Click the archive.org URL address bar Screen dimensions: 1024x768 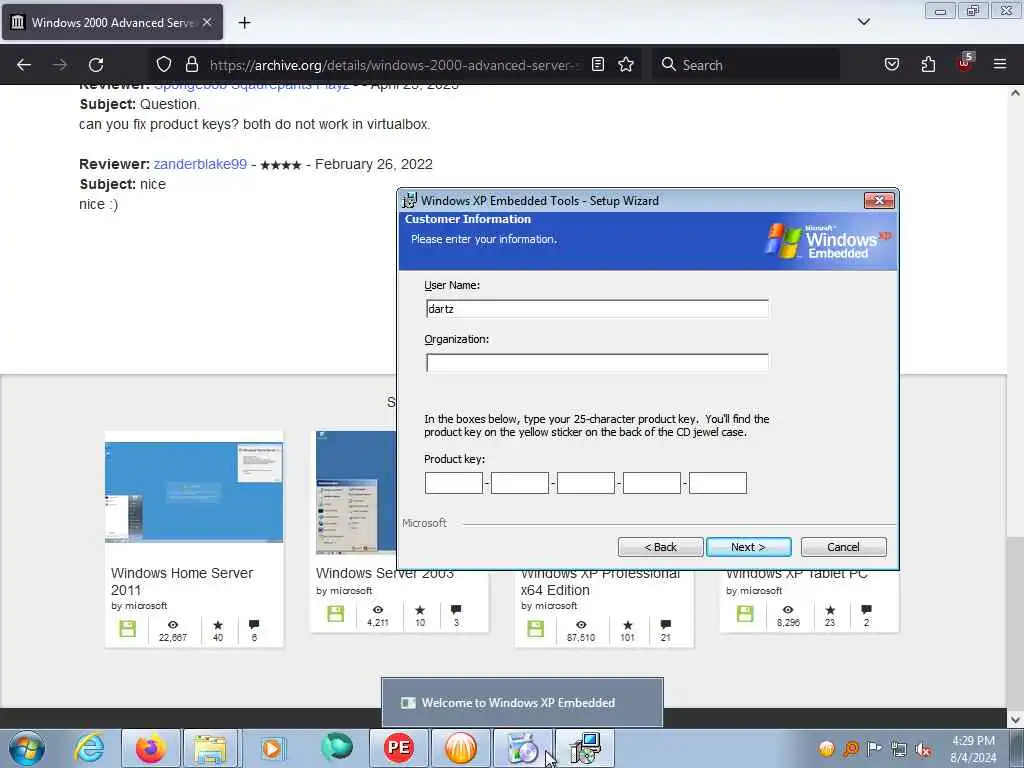pos(394,65)
